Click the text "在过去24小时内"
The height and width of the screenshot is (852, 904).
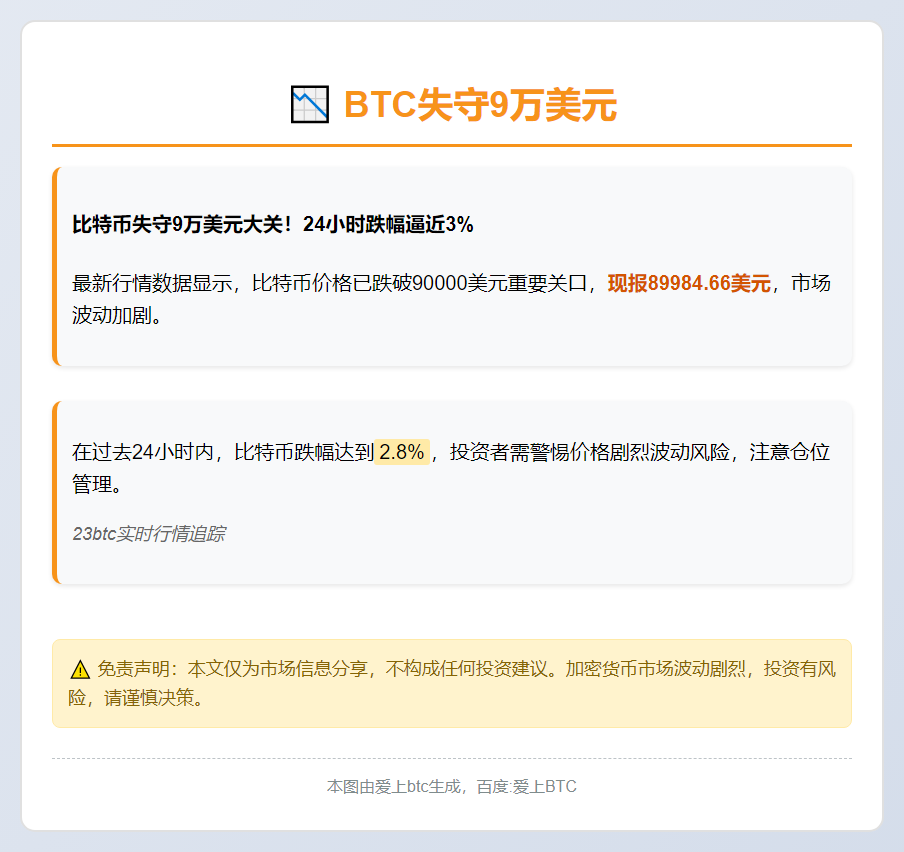click(142, 452)
